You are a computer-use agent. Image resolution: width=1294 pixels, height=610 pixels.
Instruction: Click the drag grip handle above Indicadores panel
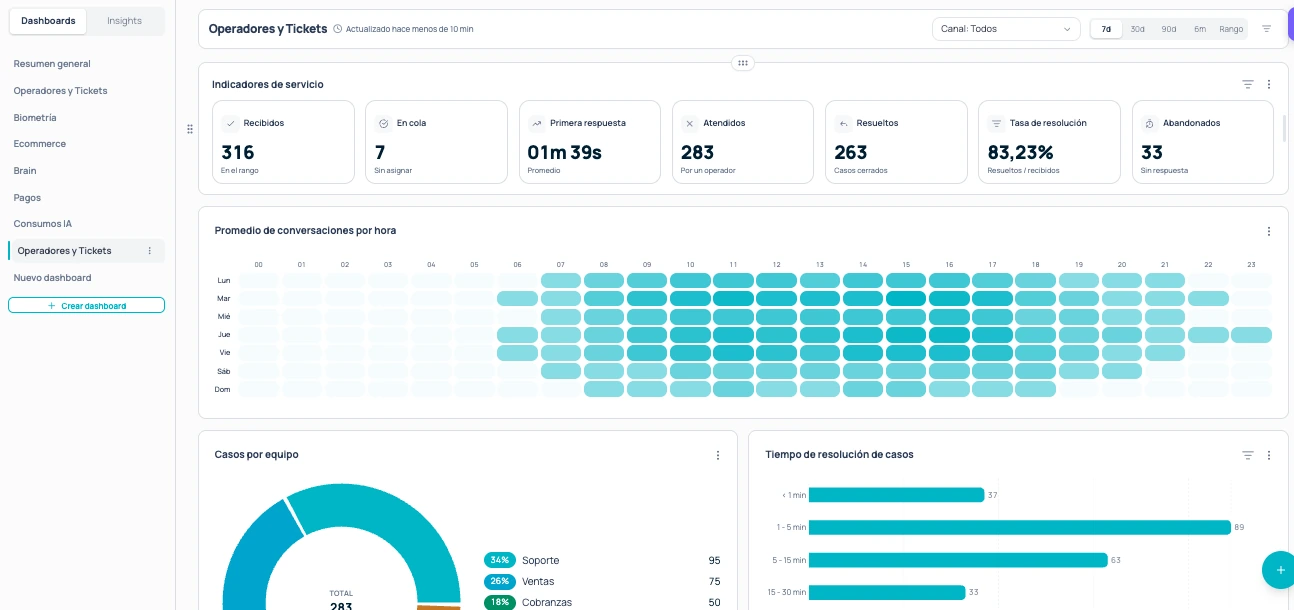tap(742, 63)
